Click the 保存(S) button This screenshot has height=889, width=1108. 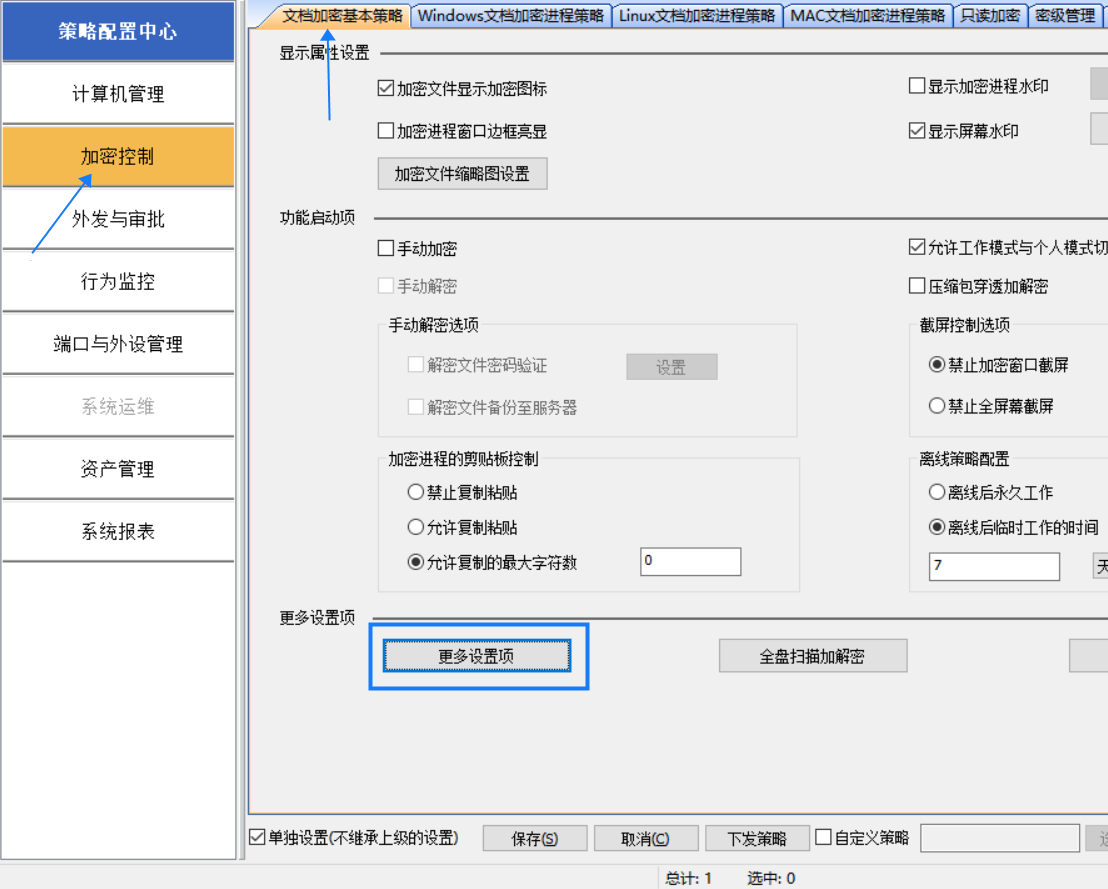coord(534,838)
